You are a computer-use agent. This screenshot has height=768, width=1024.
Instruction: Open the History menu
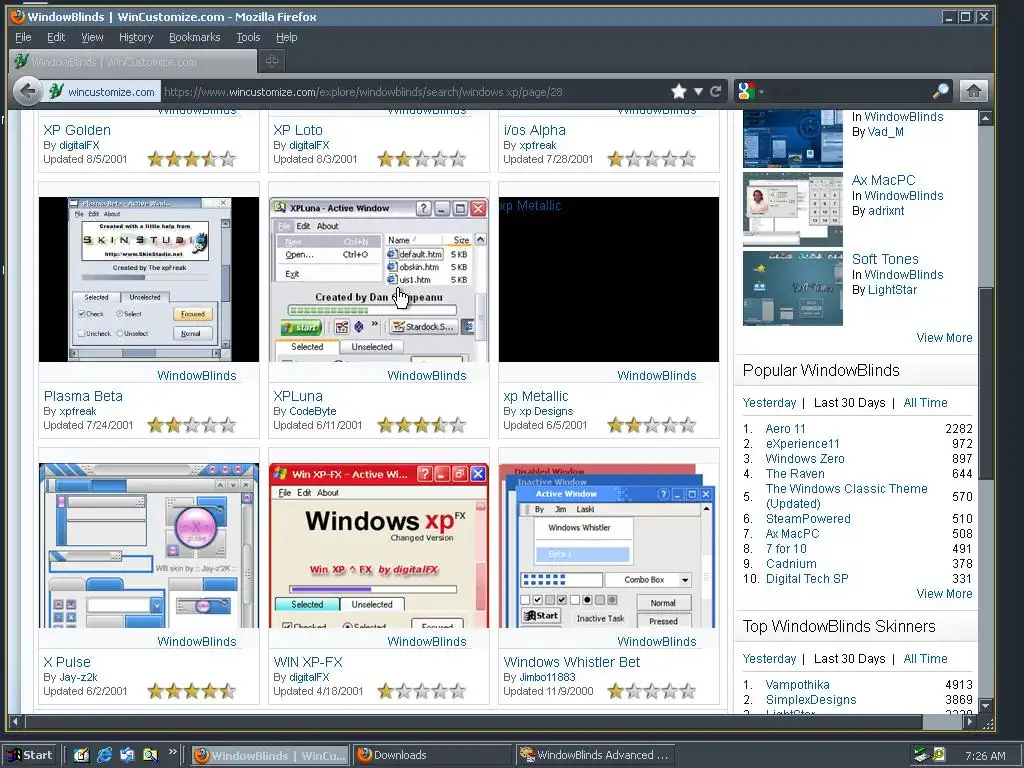pyautogui.click(x=136, y=37)
